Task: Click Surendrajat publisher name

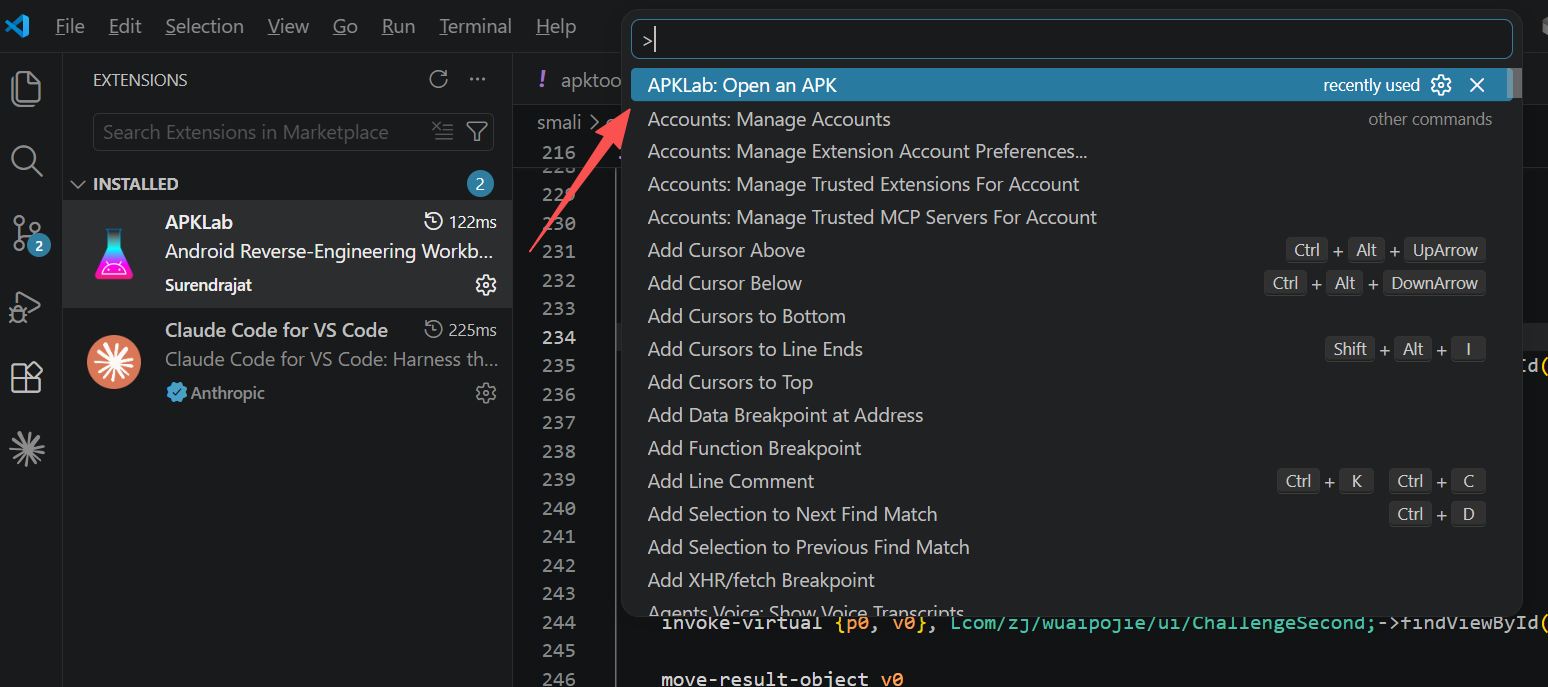Action: click(x=208, y=286)
